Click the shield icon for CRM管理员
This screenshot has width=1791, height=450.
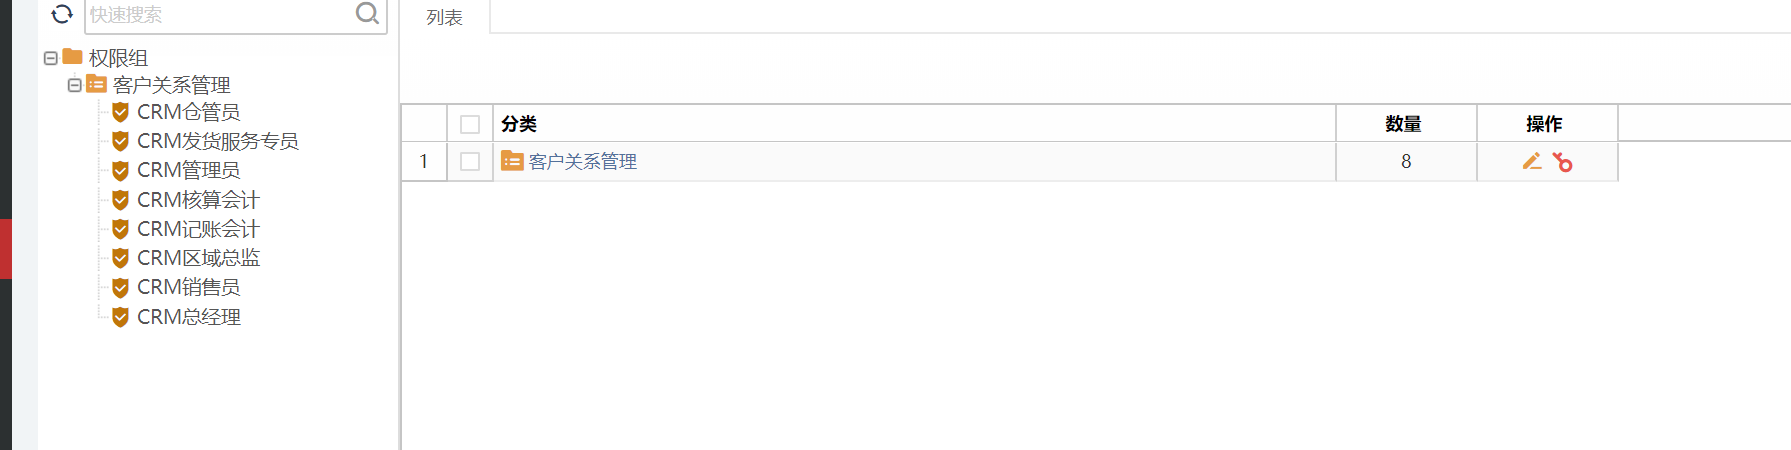point(120,171)
